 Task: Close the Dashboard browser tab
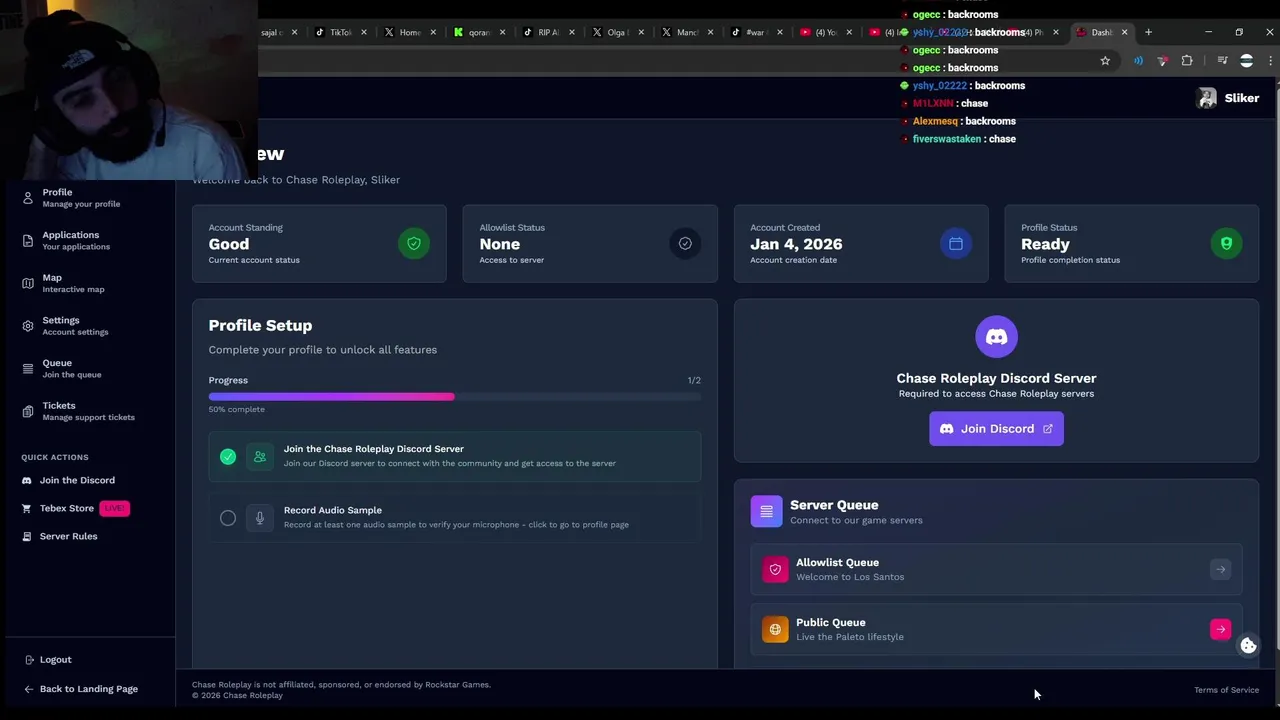(x=1124, y=32)
